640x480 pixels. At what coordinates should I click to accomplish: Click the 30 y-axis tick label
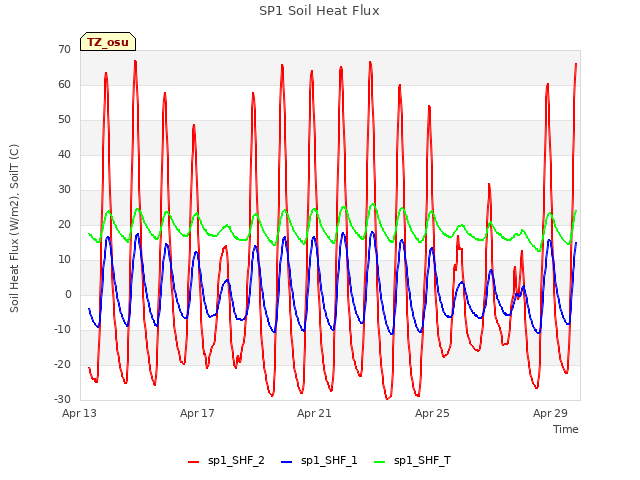(64, 190)
